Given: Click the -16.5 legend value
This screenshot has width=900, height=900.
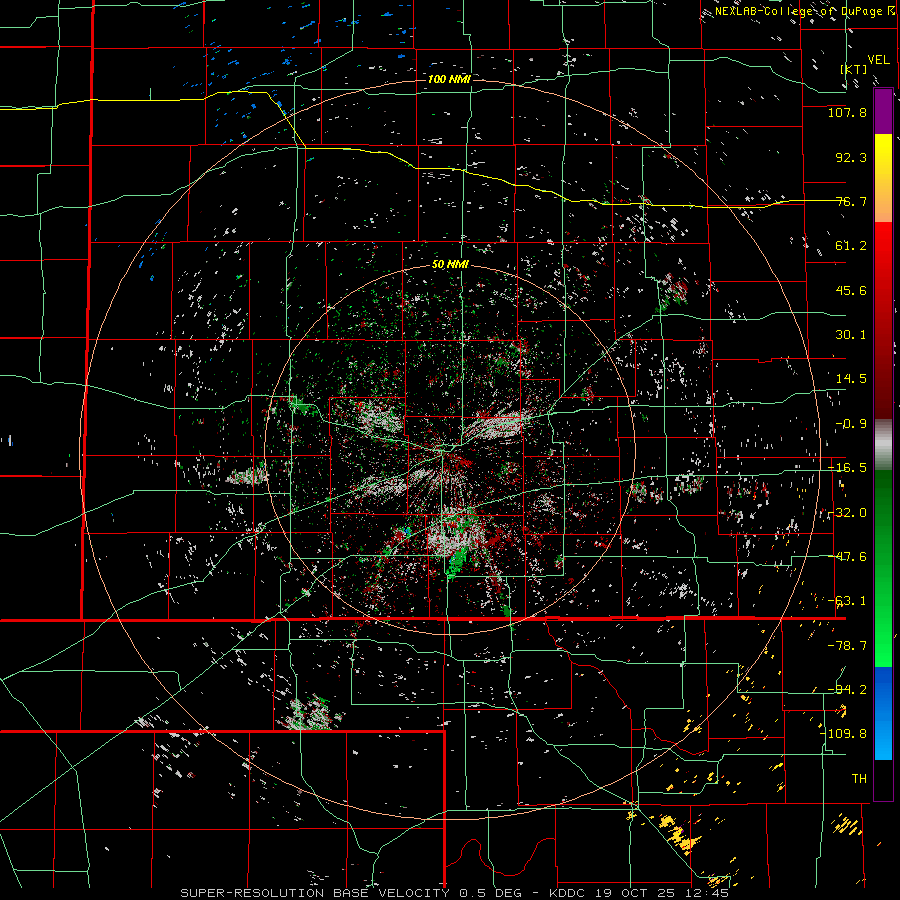Looking at the screenshot, I should 847,468.
